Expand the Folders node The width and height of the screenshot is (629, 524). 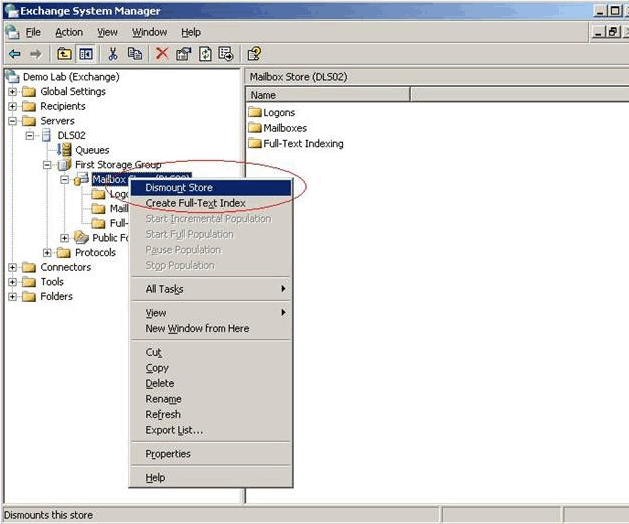12,297
